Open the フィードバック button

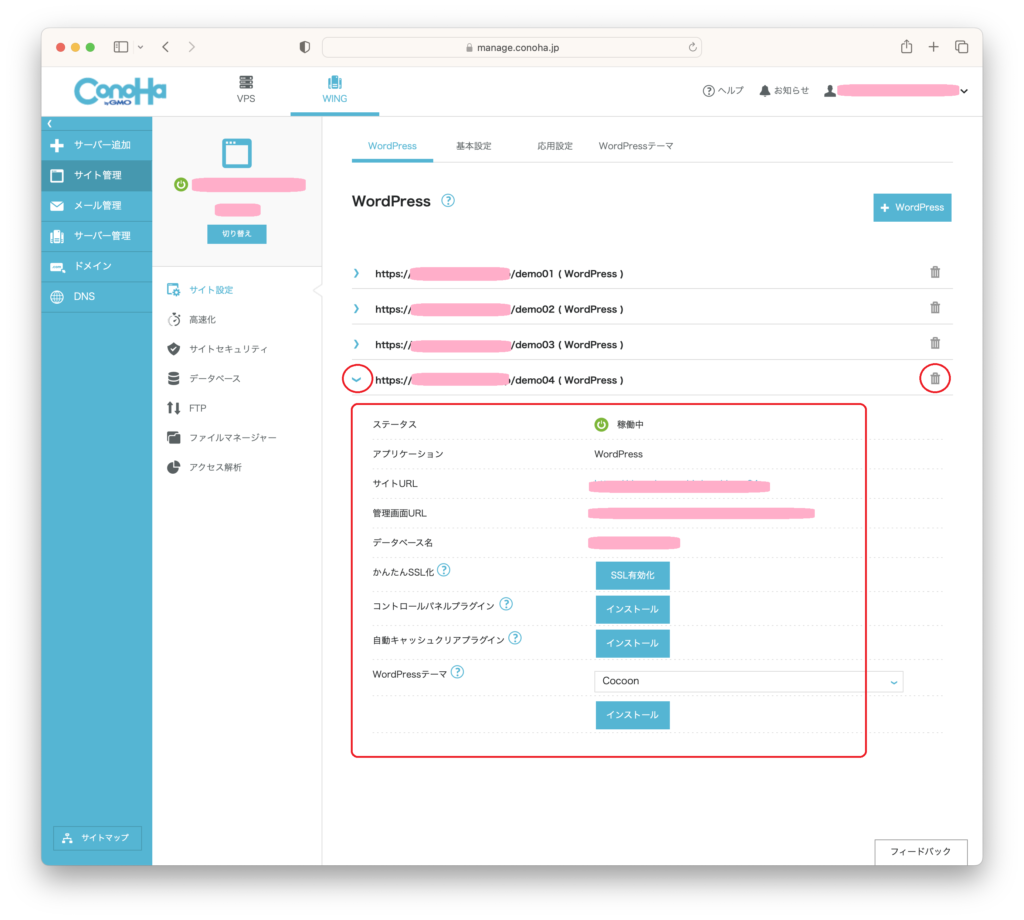click(921, 851)
